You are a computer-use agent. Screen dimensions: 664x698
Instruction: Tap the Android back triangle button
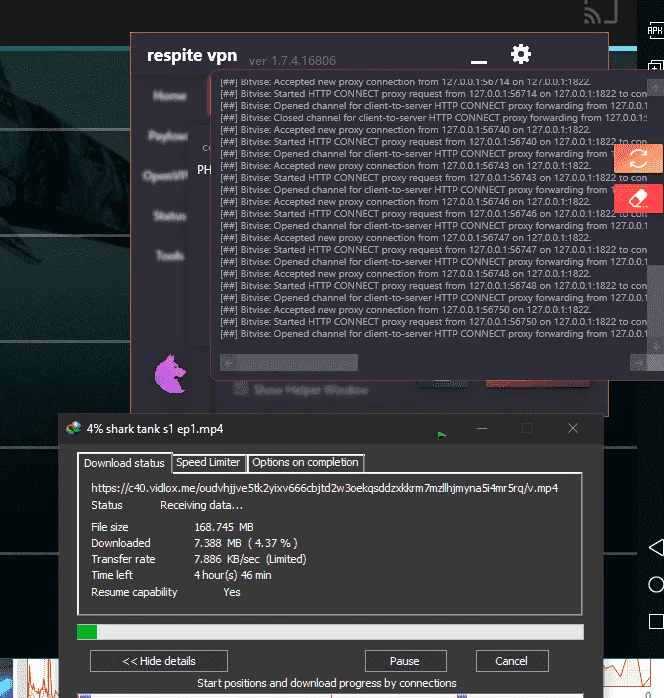(x=656, y=547)
